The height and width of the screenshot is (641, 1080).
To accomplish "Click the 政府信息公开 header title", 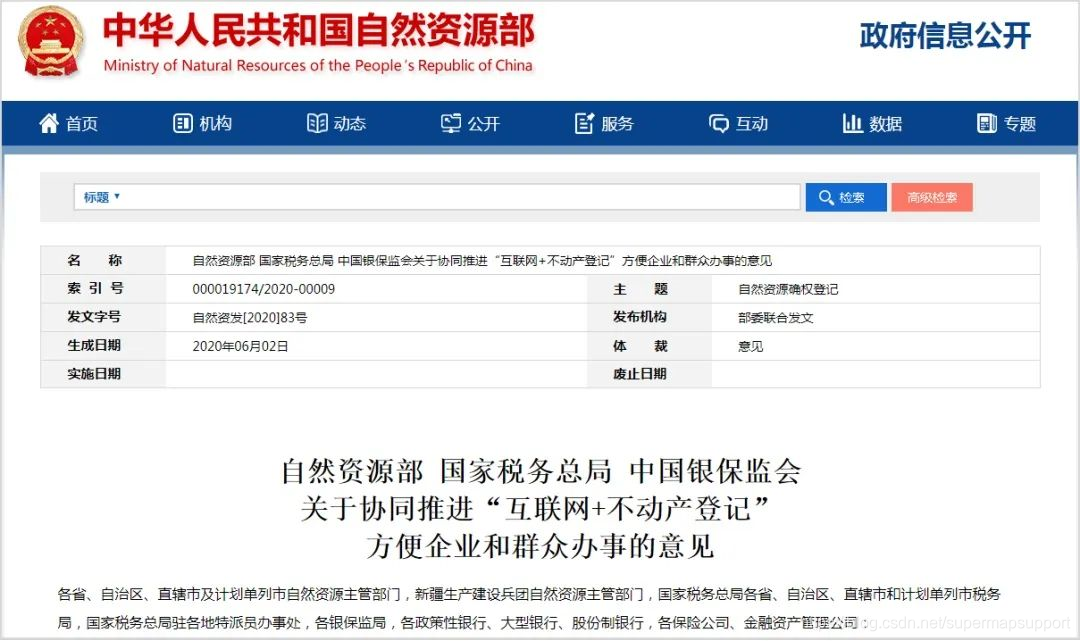I will [945, 35].
